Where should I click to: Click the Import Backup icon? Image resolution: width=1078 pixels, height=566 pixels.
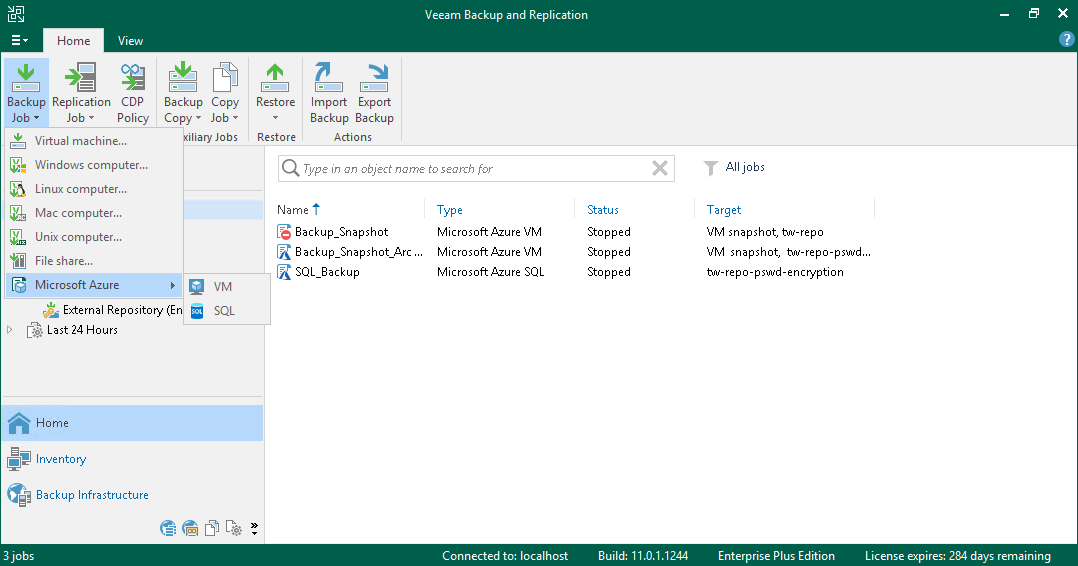point(329,77)
